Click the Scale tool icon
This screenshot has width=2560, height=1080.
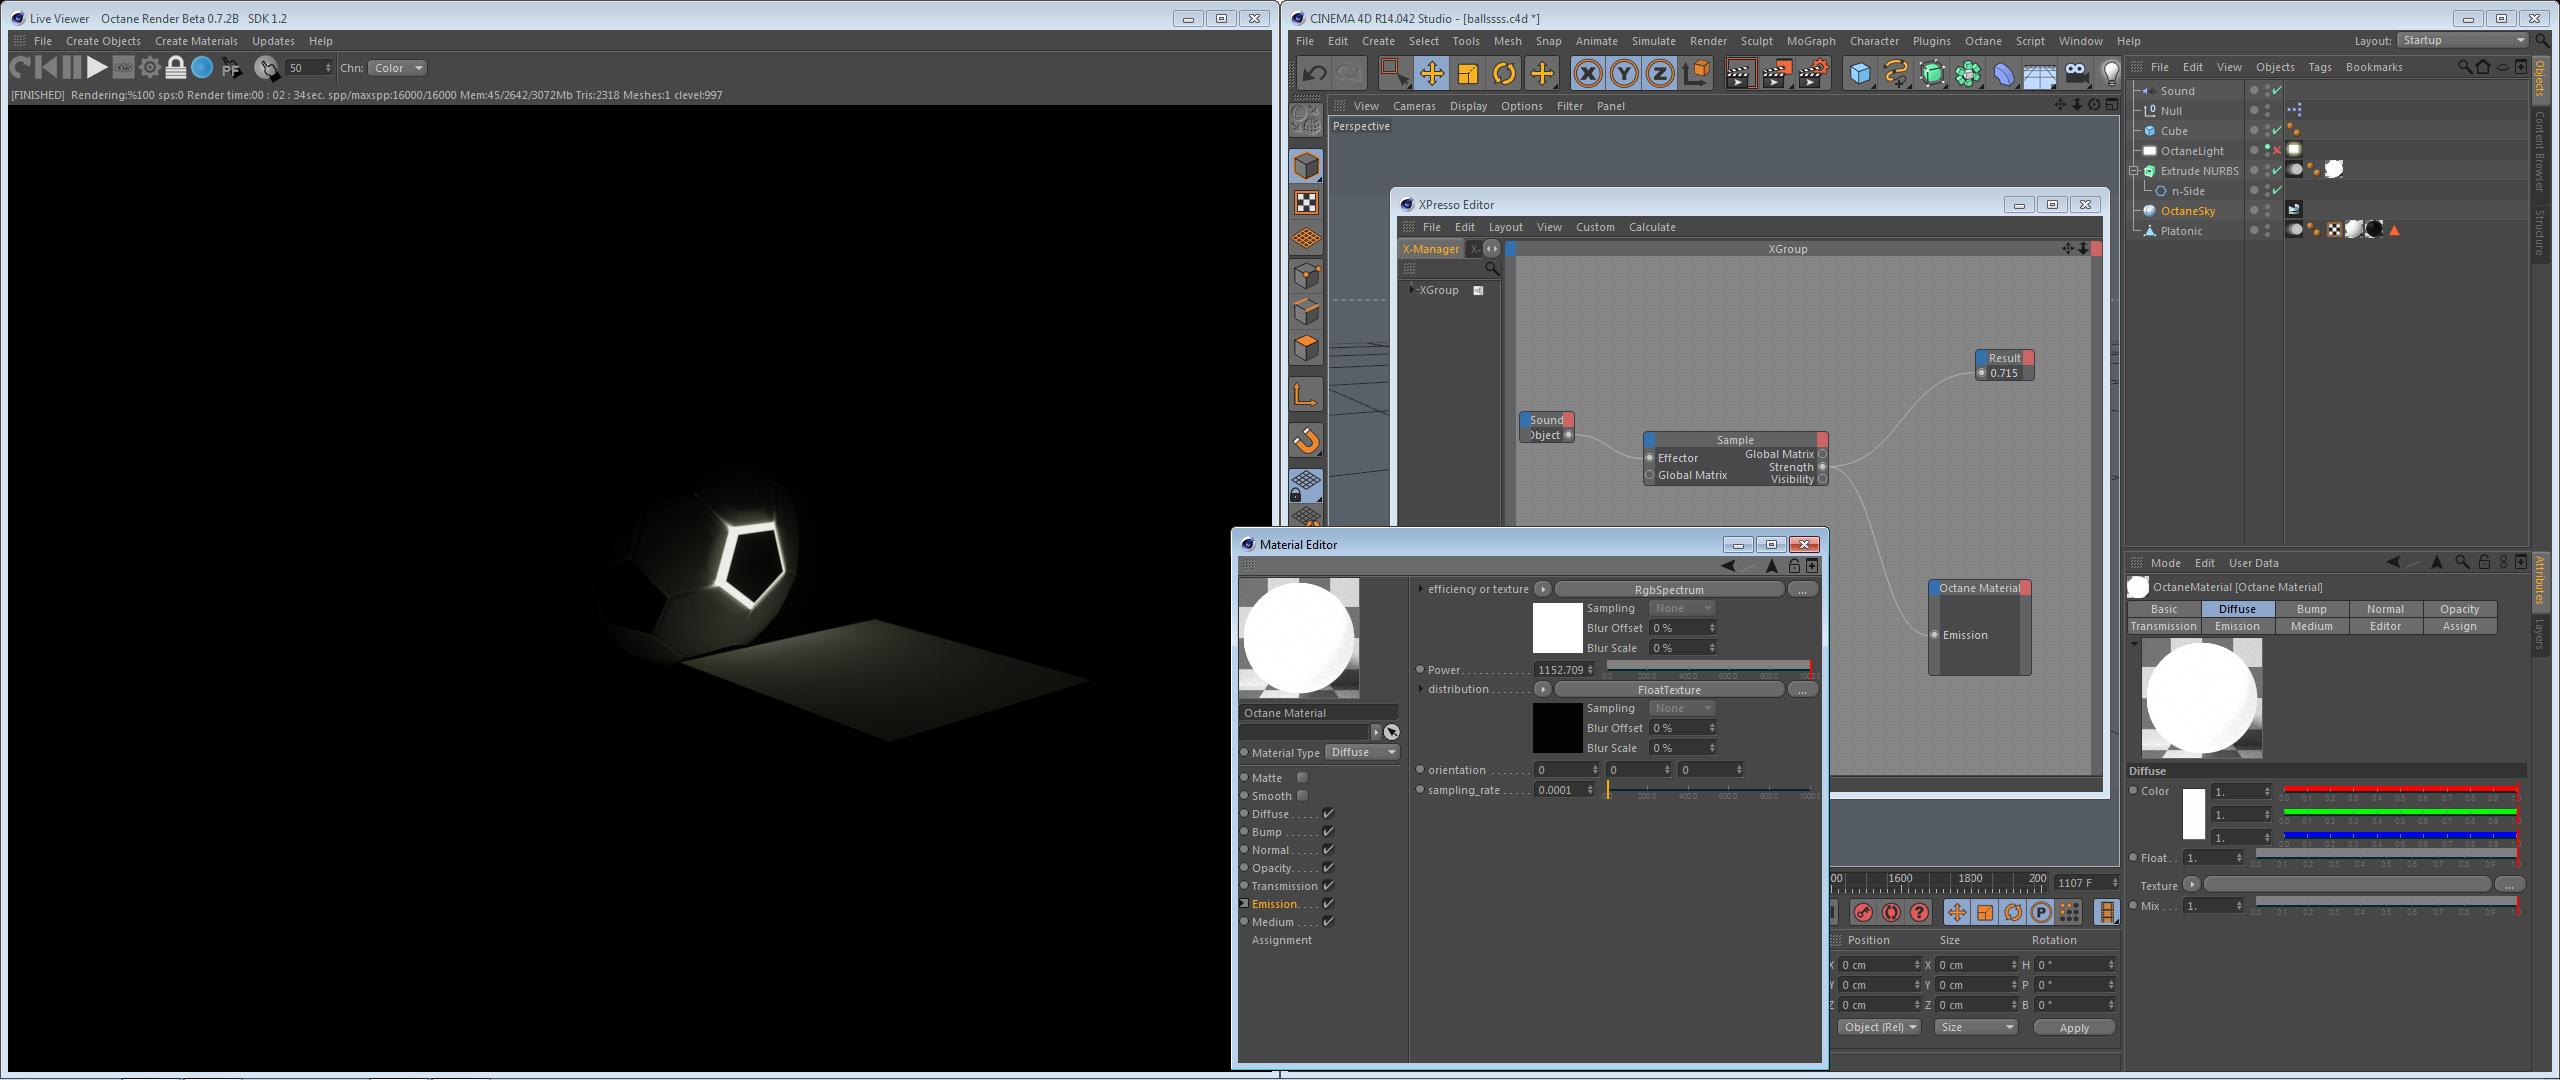[x=1468, y=73]
